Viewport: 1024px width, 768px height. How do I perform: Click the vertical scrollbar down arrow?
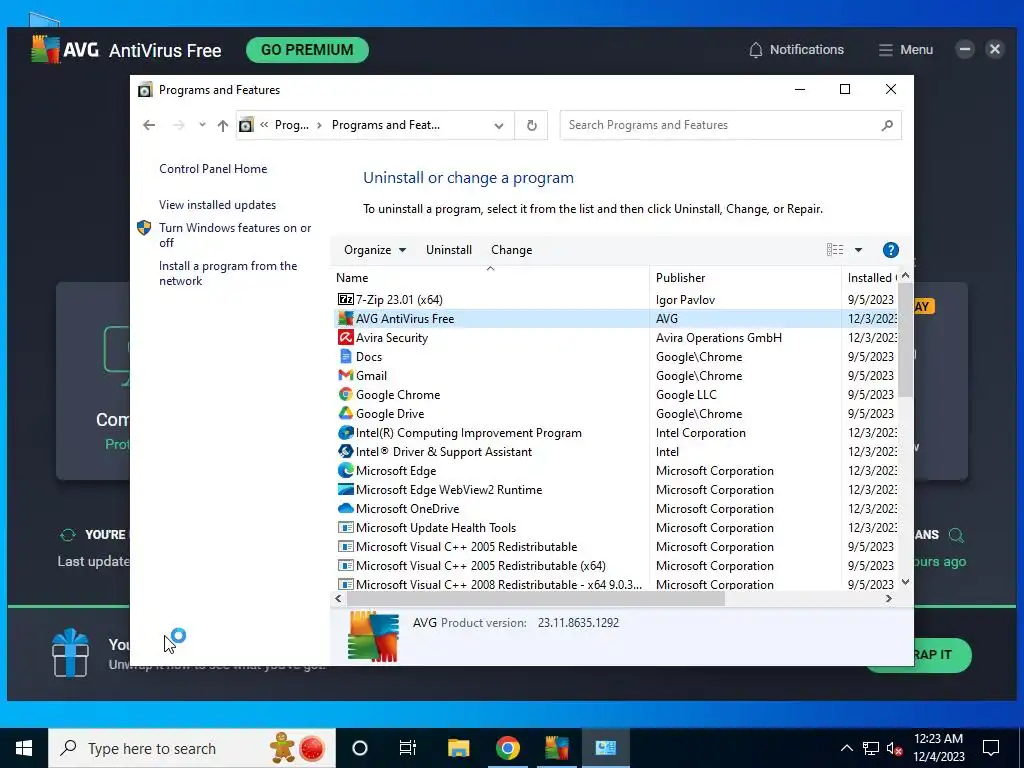coord(905,582)
